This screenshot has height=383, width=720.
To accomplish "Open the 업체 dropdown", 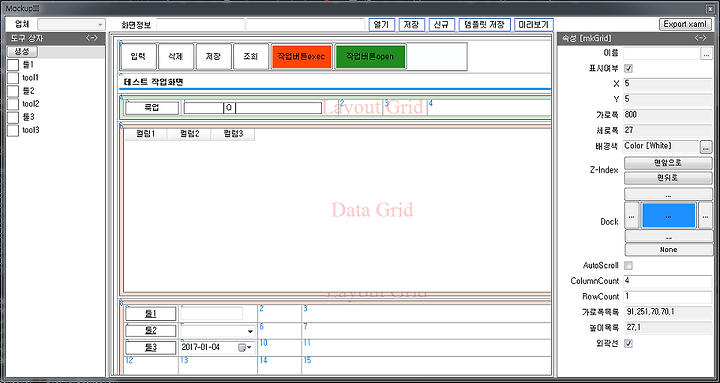I will pyautogui.click(x=71, y=25).
